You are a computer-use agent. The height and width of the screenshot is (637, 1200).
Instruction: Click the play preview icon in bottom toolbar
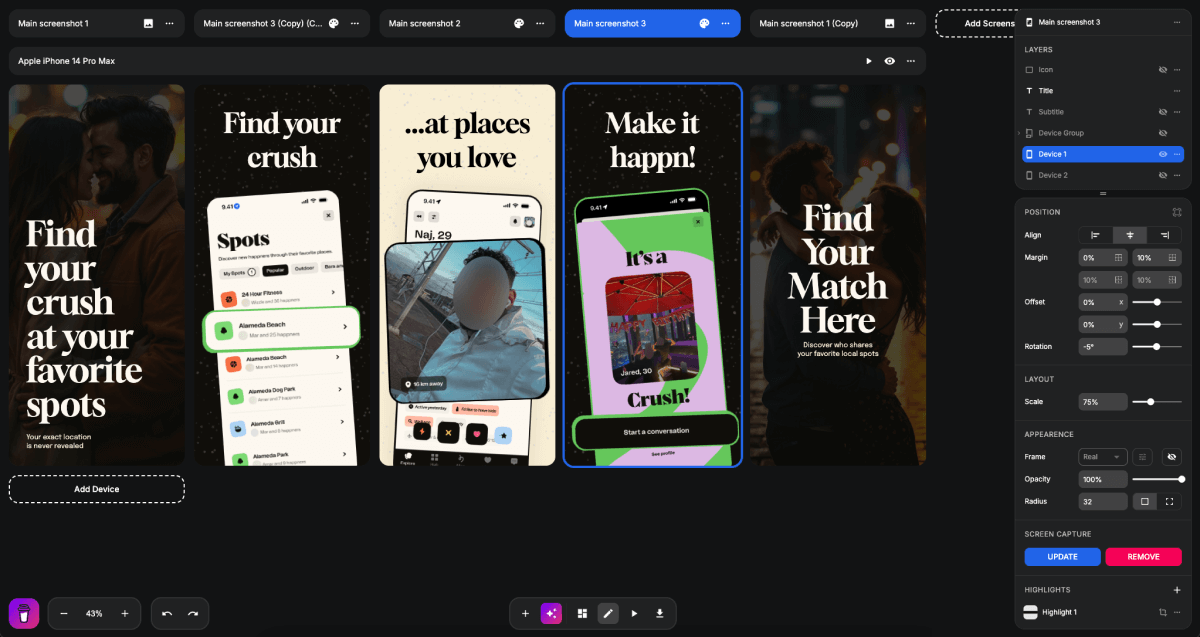click(634, 613)
